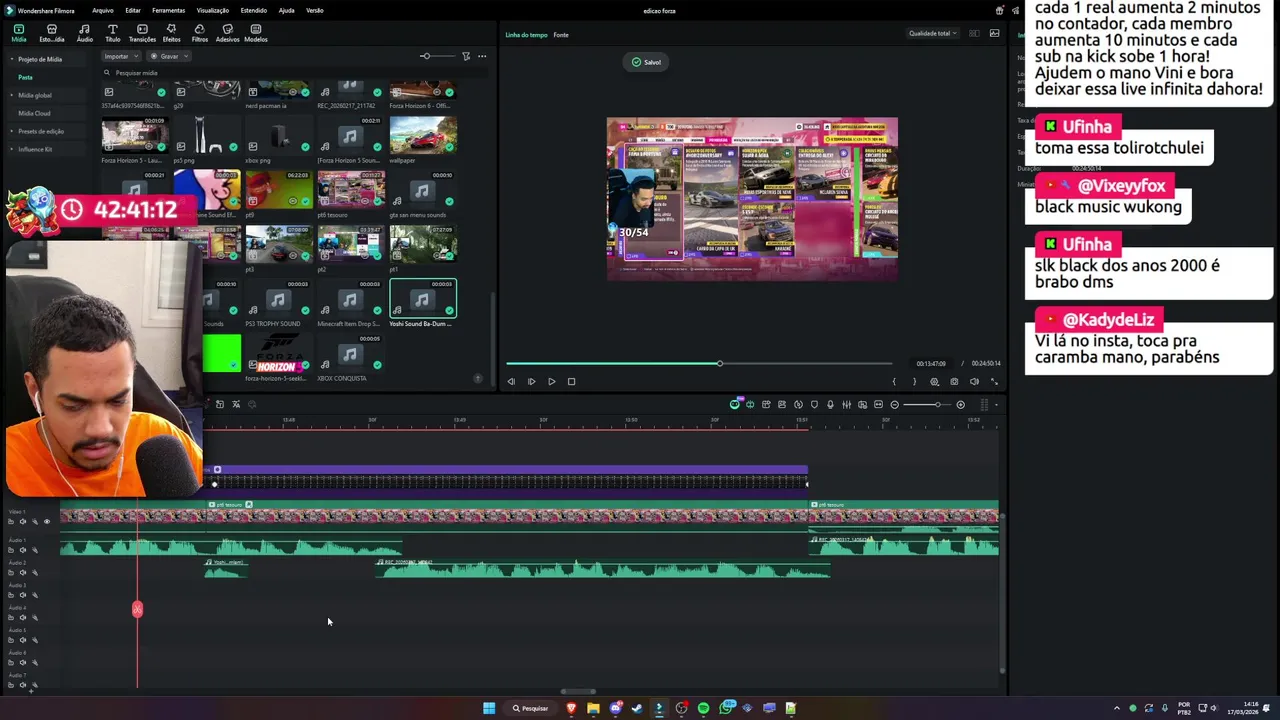Mute the Video 1 track
Screen dimensions: 1280x720
point(23,522)
